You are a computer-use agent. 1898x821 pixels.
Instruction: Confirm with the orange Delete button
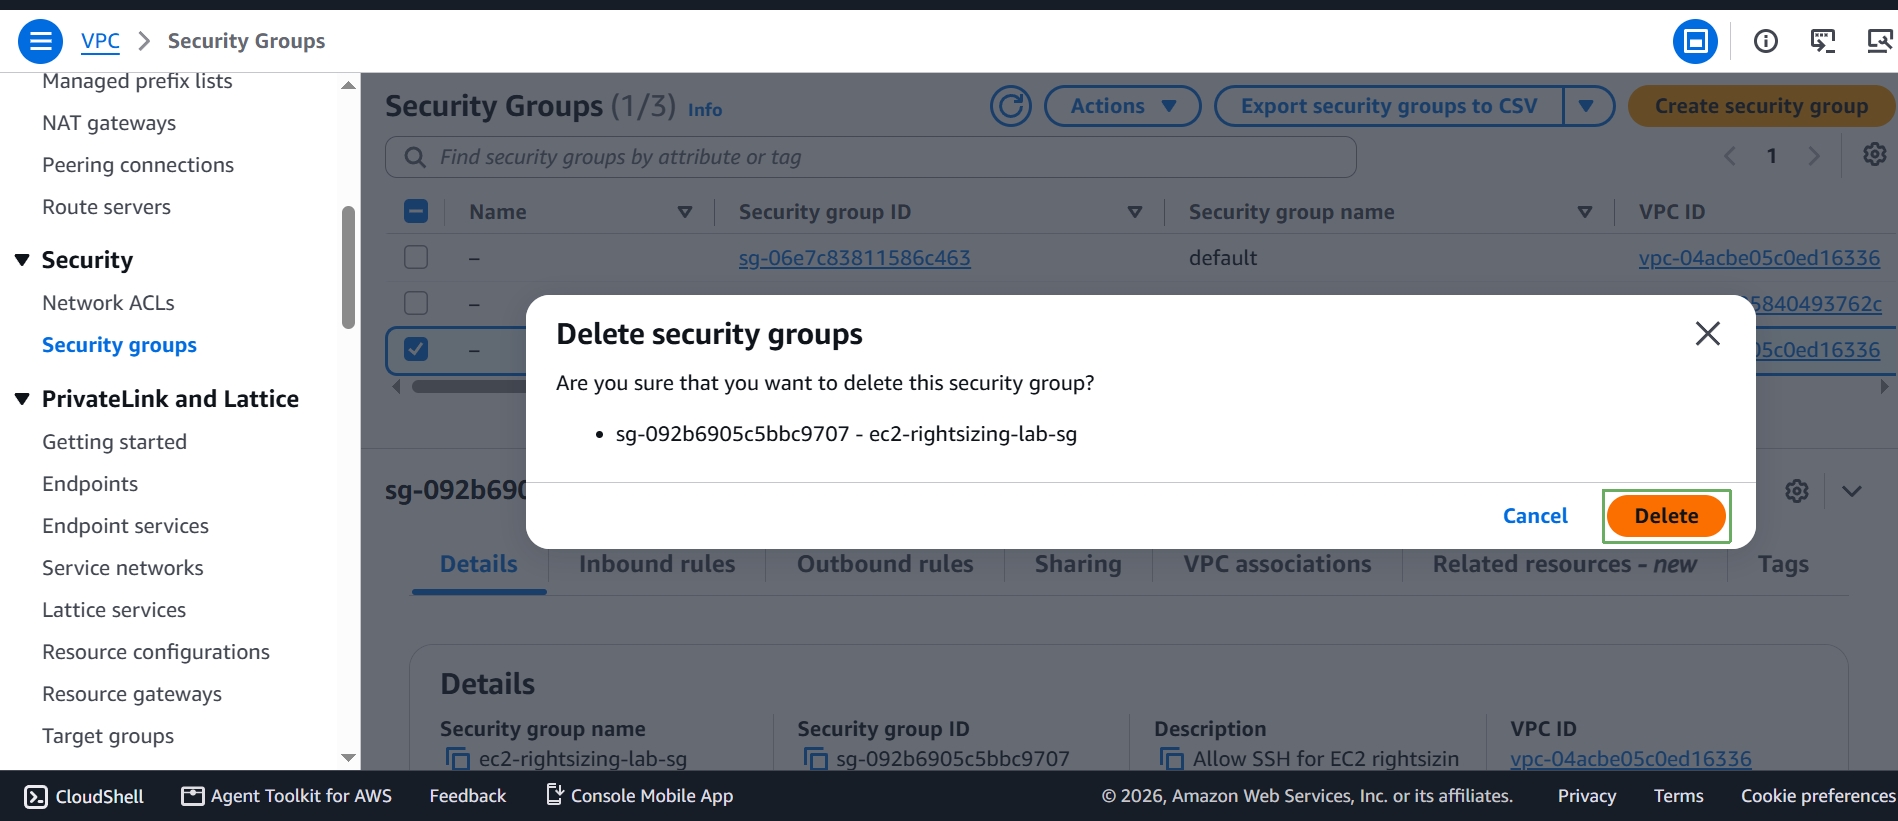pos(1666,516)
